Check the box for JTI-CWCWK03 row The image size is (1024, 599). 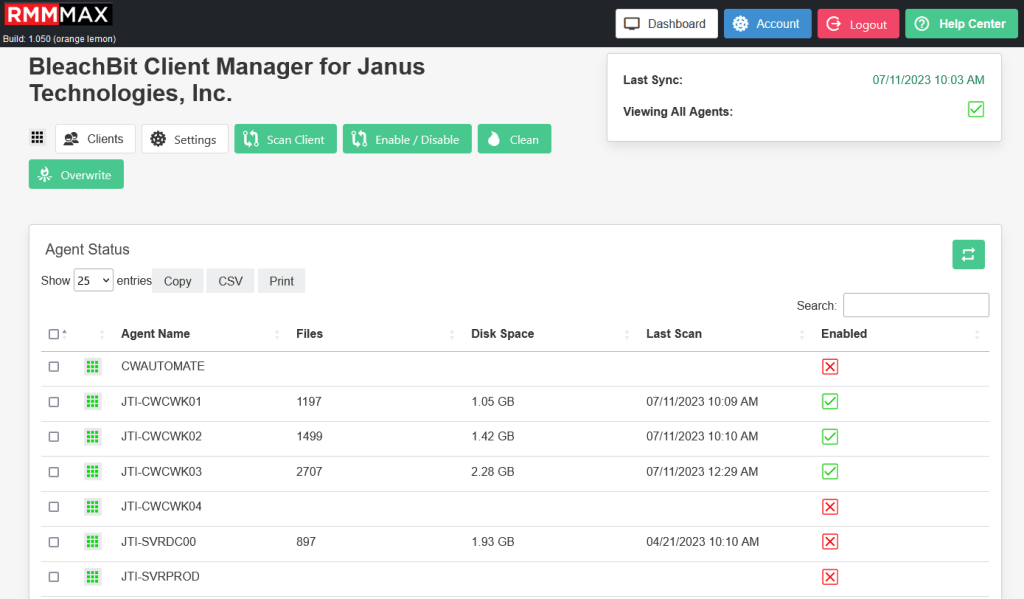[54, 472]
